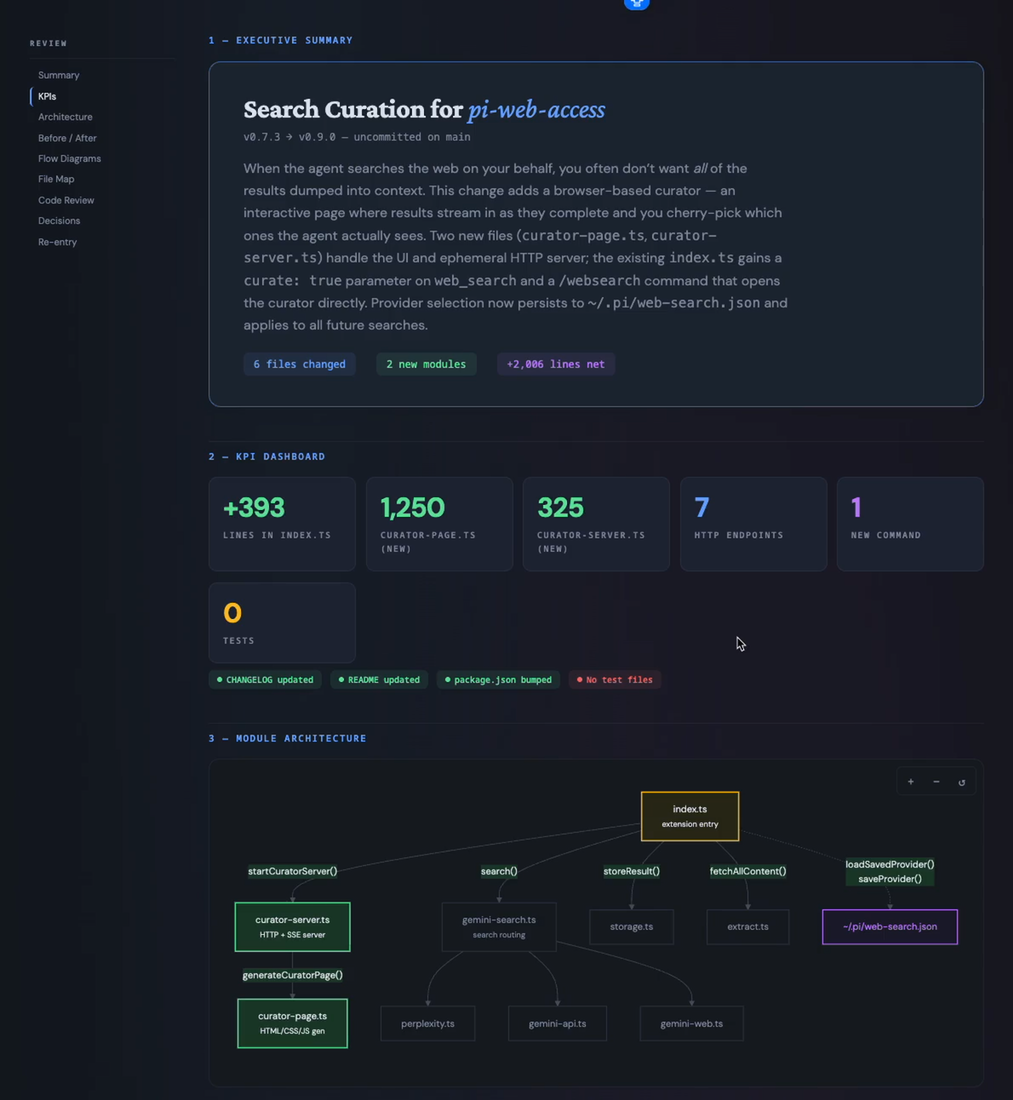The width and height of the screenshot is (1013, 1100).
Task: Click the search() edge label
Action: pyautogui.click(x=499, y=871)
